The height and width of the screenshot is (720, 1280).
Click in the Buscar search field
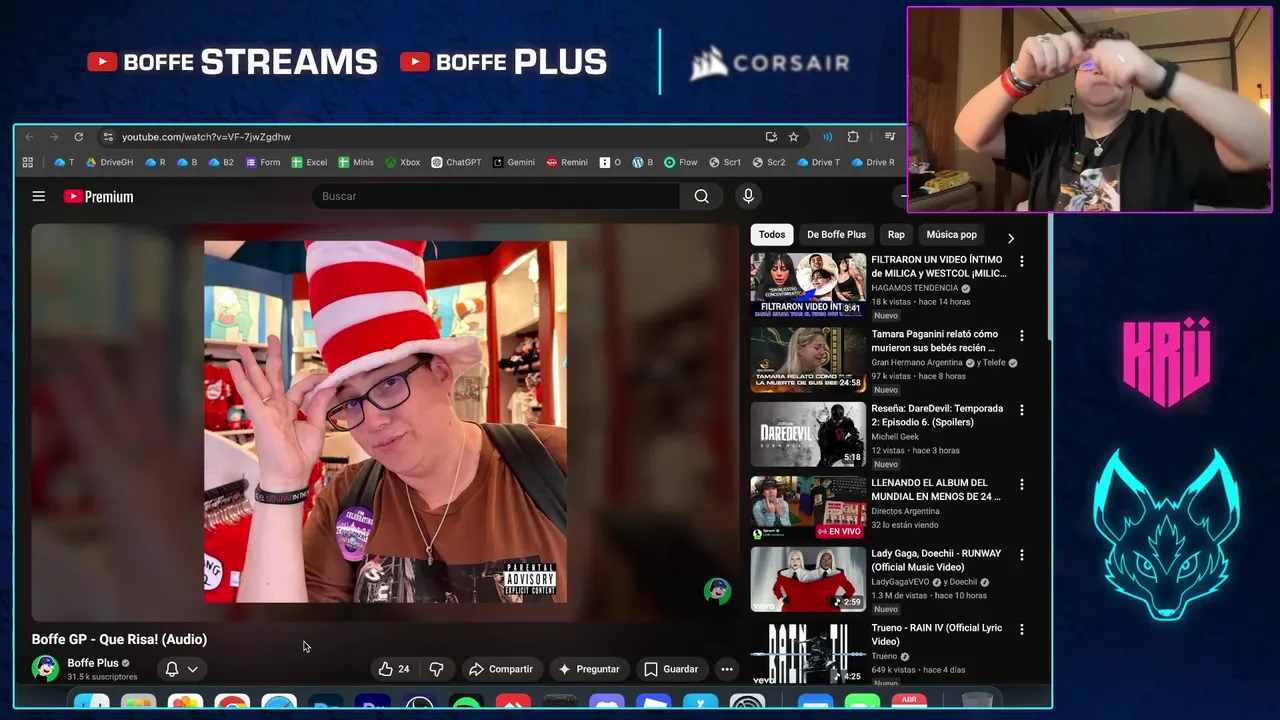[x=496, y=196]
